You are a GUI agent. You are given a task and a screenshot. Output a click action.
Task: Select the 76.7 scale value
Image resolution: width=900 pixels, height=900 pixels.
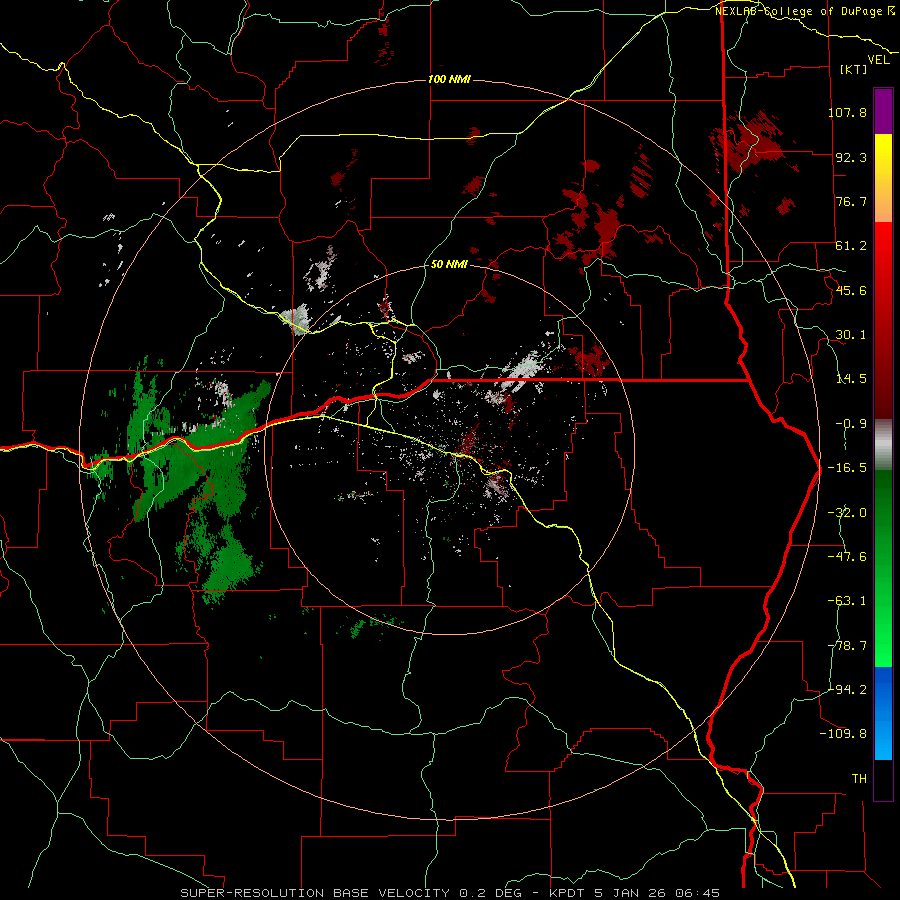(851, 201)
